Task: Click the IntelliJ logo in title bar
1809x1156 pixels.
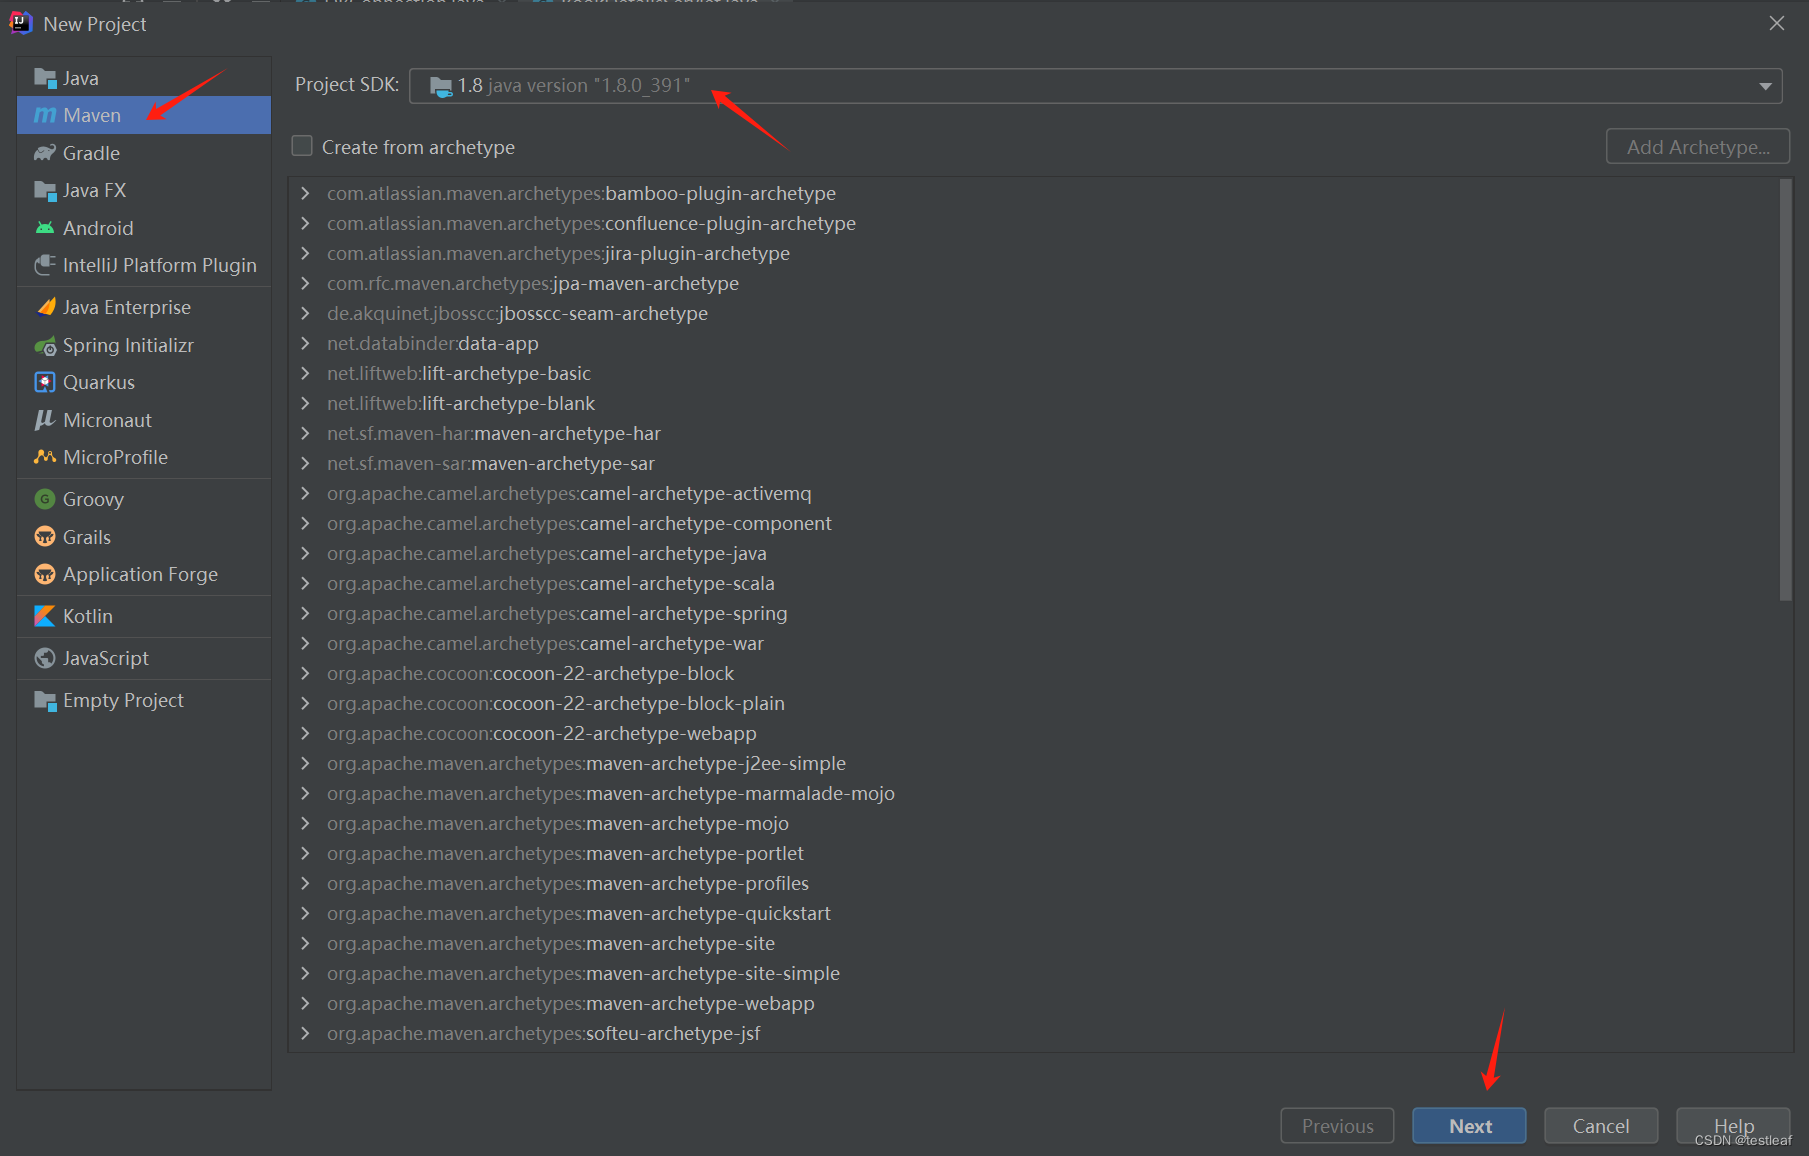Action: (x=21, y=23)
